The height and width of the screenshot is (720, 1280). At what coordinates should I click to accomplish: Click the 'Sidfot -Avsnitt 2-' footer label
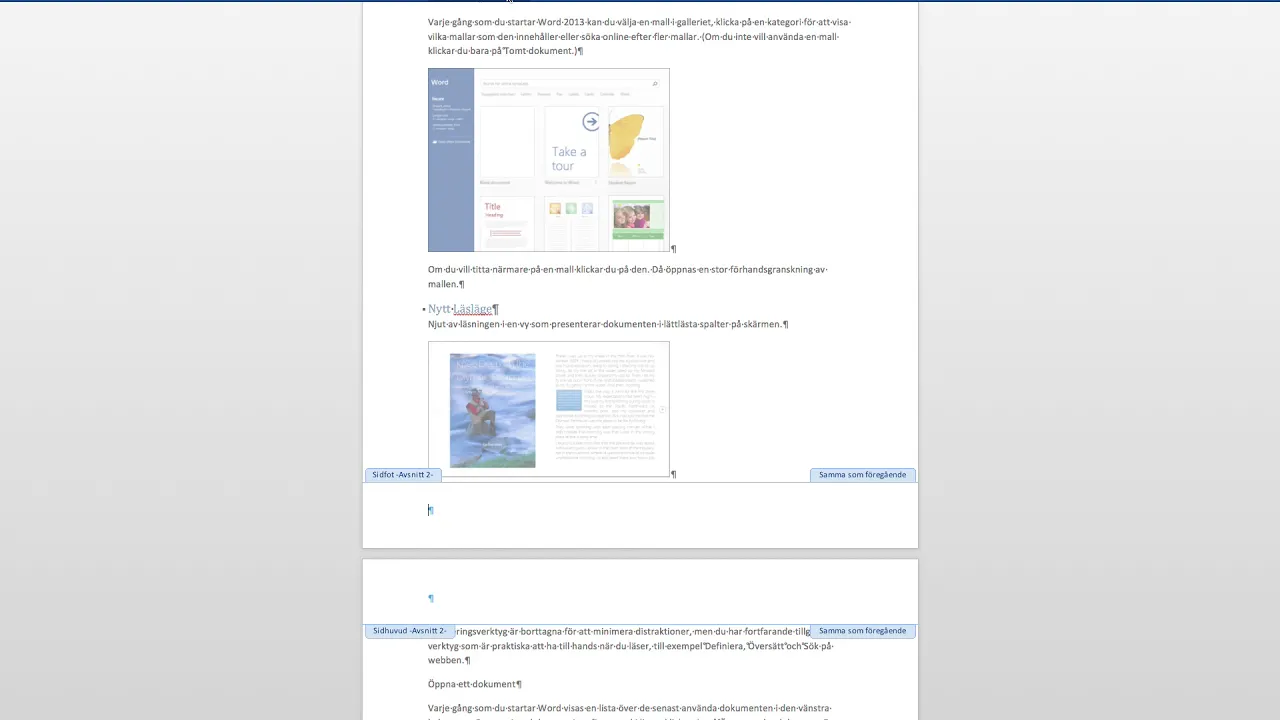coord(403,475)
